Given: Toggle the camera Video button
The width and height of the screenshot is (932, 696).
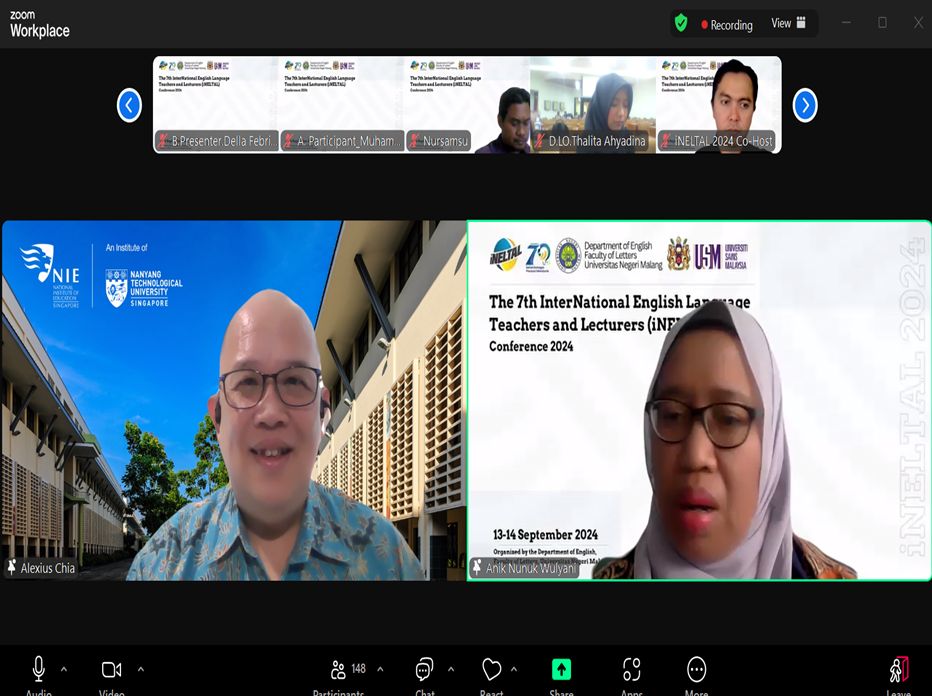Looking at the screenshot, I should point(111,669).
